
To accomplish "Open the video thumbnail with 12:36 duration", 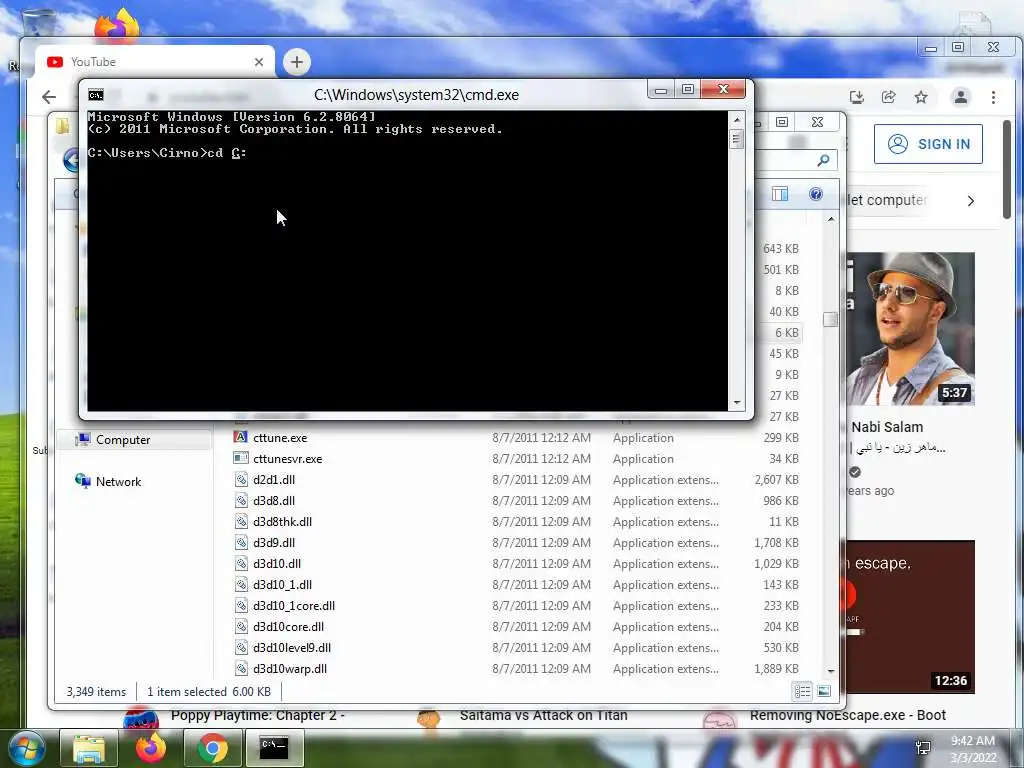I will pos(911,616).
